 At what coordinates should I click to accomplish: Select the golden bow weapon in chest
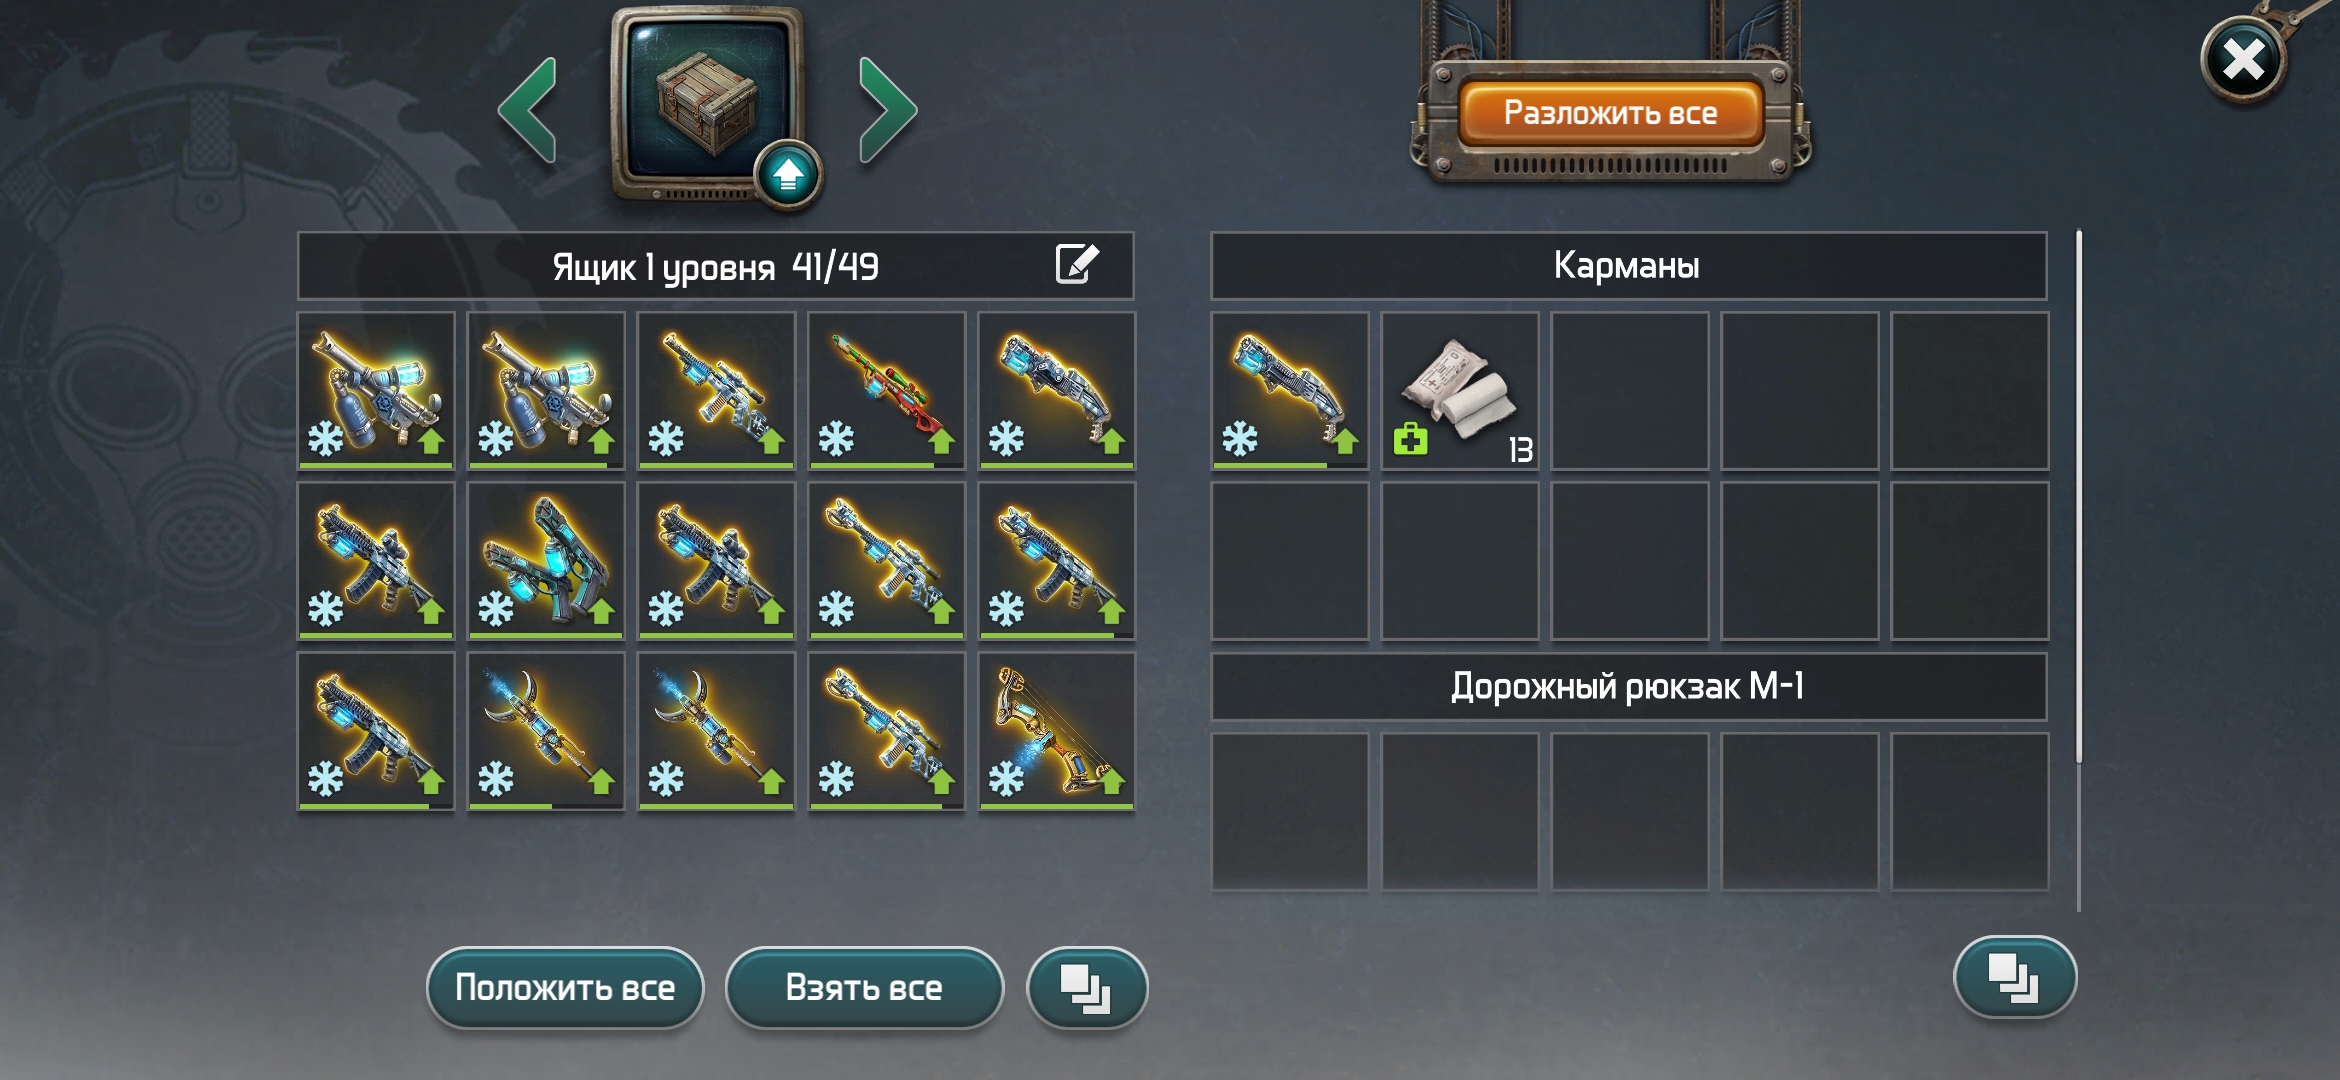[1056, 731]
